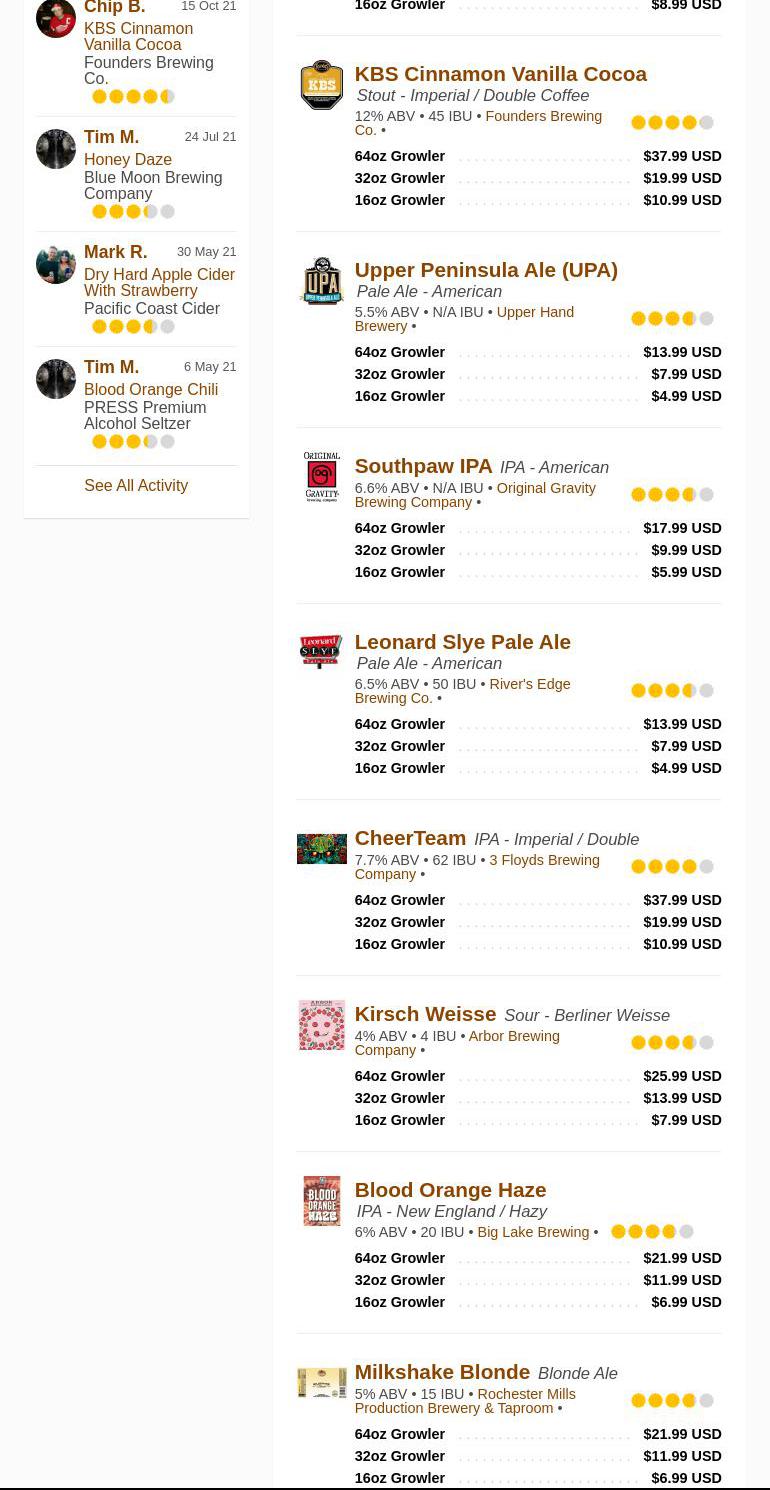Click the Blood Orange Haze label icon
The height and width of the screenshot is (1490, 770).
[x=321, y=1201]
